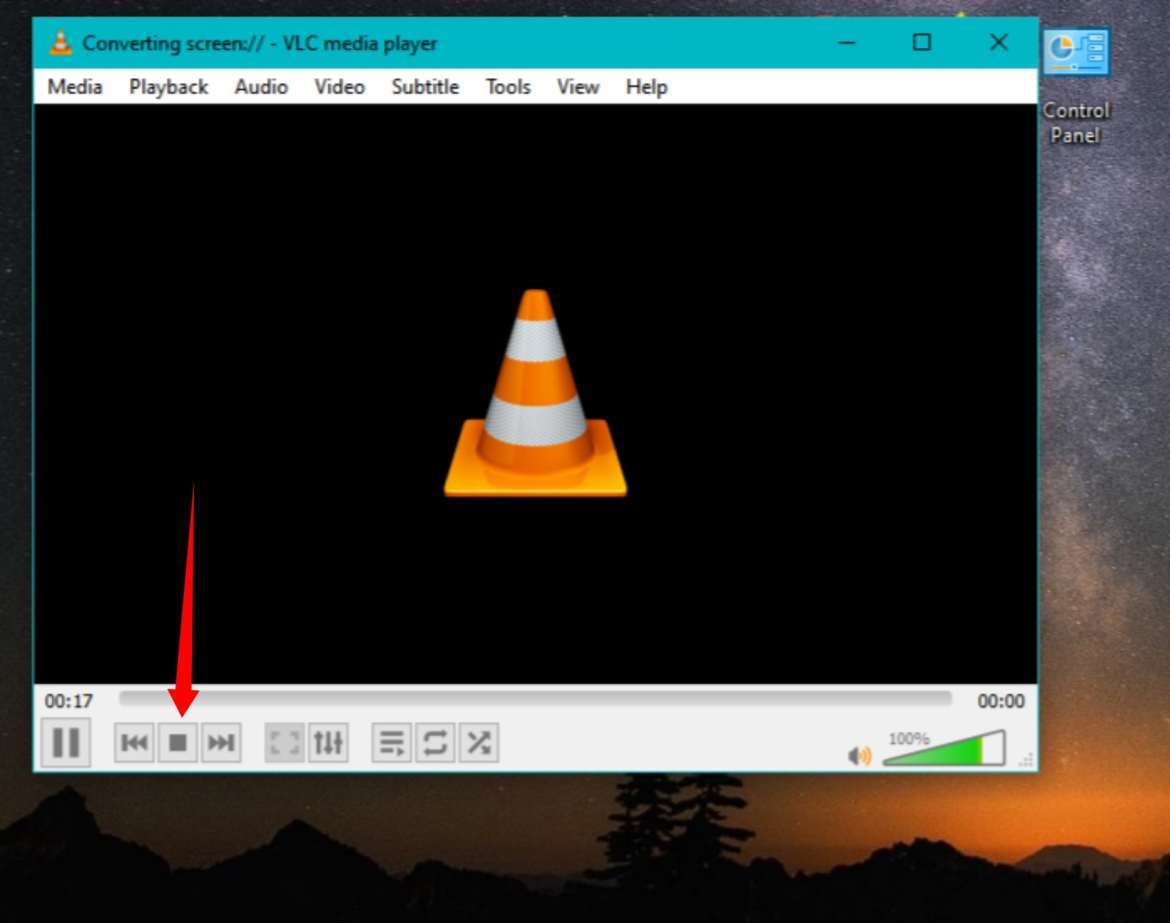
Task: Open the Subtitle menu
Action: pos(425,87)
